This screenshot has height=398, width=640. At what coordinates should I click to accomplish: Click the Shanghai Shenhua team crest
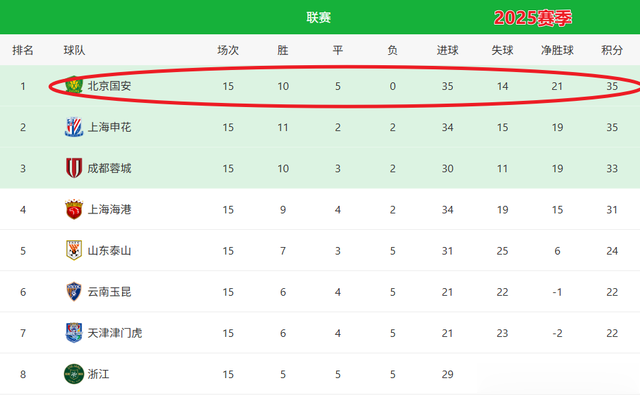click(x=74, y=127)
